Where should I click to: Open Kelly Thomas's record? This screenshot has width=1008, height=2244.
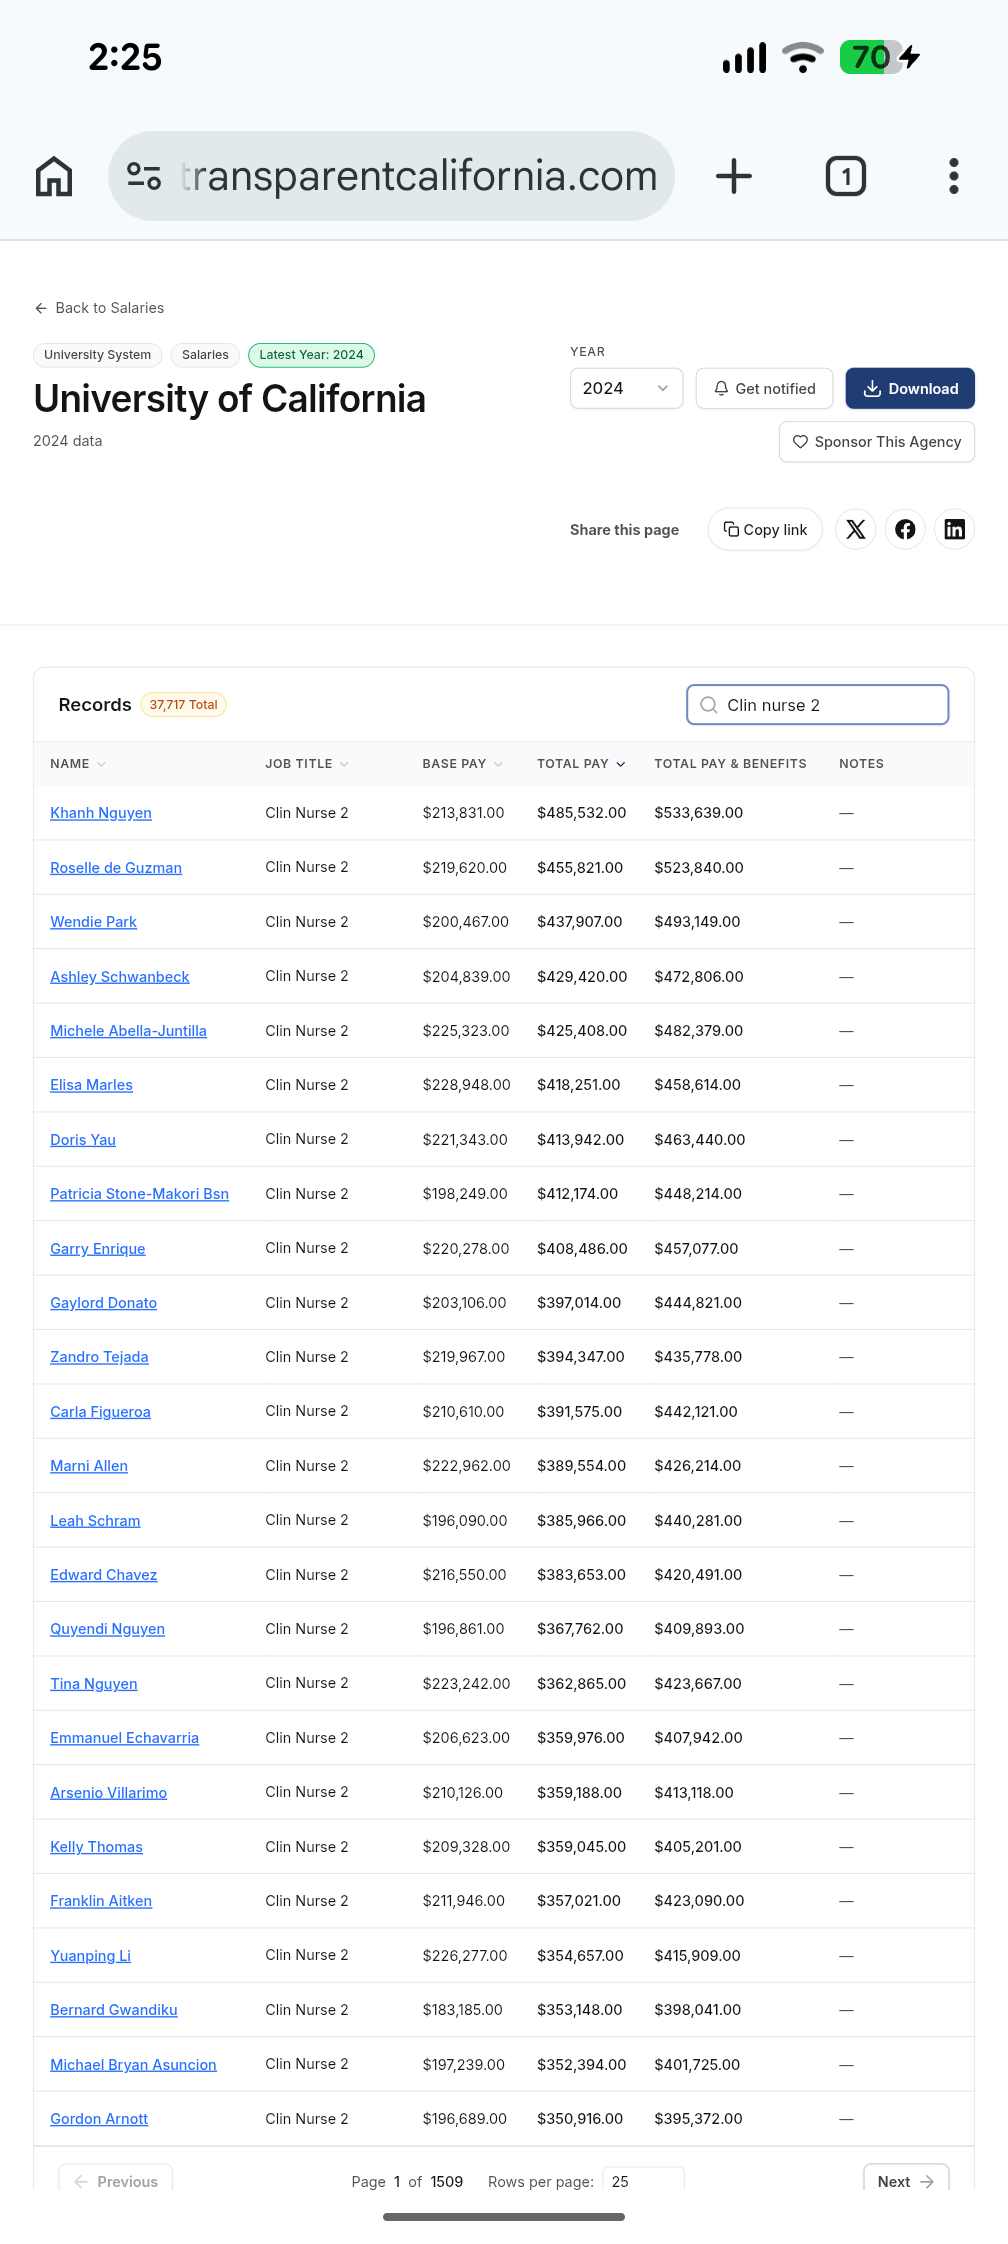coord(96,1847)
